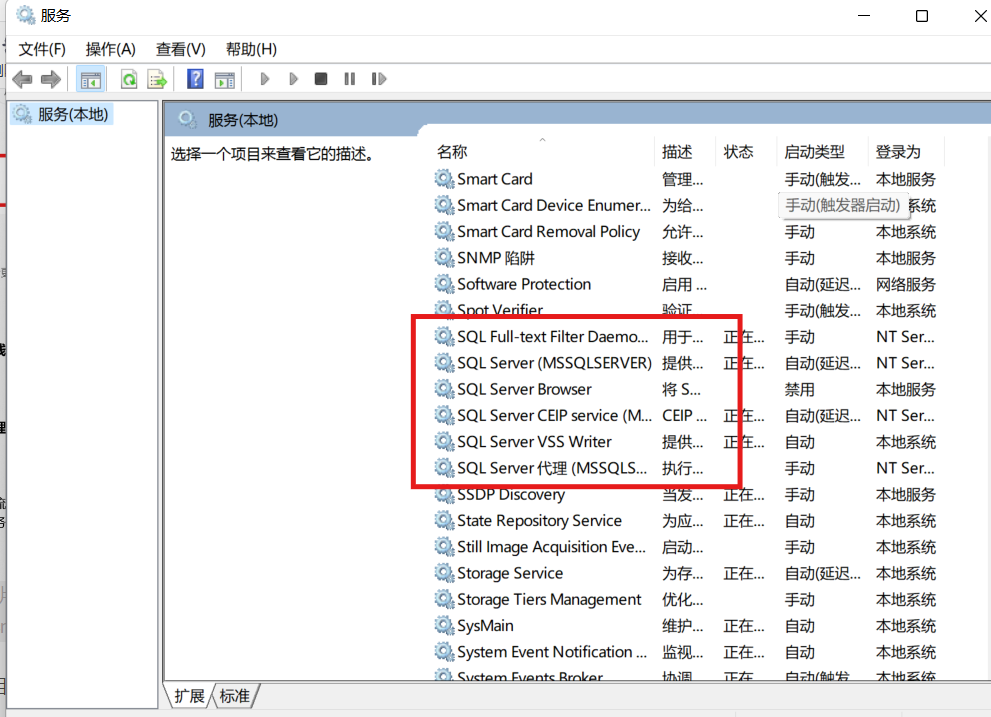The image size is (991, 717).
Task: Click the gear icon beside SQL Server VSS Writer
Action: click(x=444, y=441)
